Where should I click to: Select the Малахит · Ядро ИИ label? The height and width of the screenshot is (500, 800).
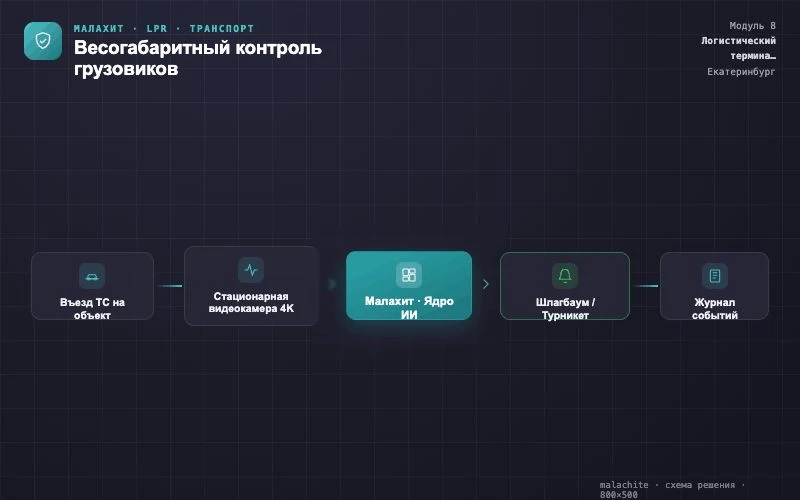409,308
